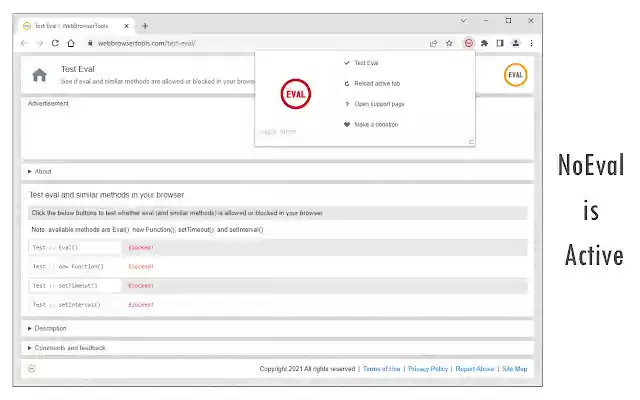The width and height of the screenshot is (640, 400).
Task: Click the Test :: setTimeout() button
Action: pyautogui.click(x=75, y=286)
